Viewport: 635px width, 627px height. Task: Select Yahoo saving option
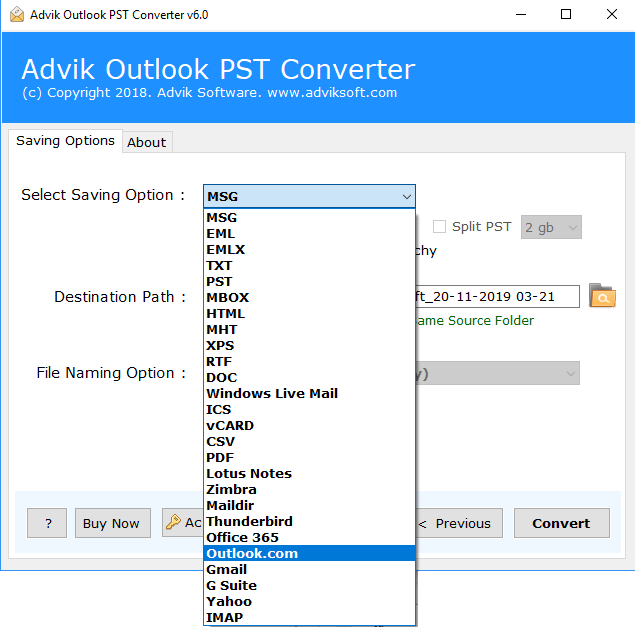pyautogui.click(x=309, y=601)
